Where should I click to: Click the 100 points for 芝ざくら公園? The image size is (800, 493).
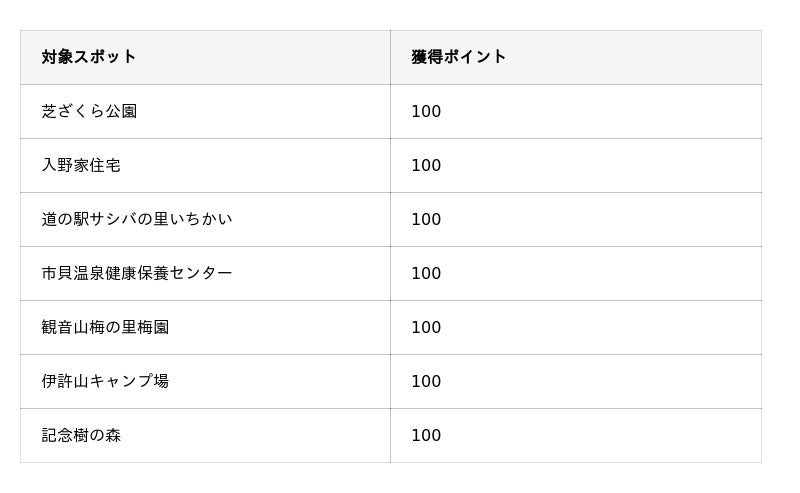[x=426, y=111]
